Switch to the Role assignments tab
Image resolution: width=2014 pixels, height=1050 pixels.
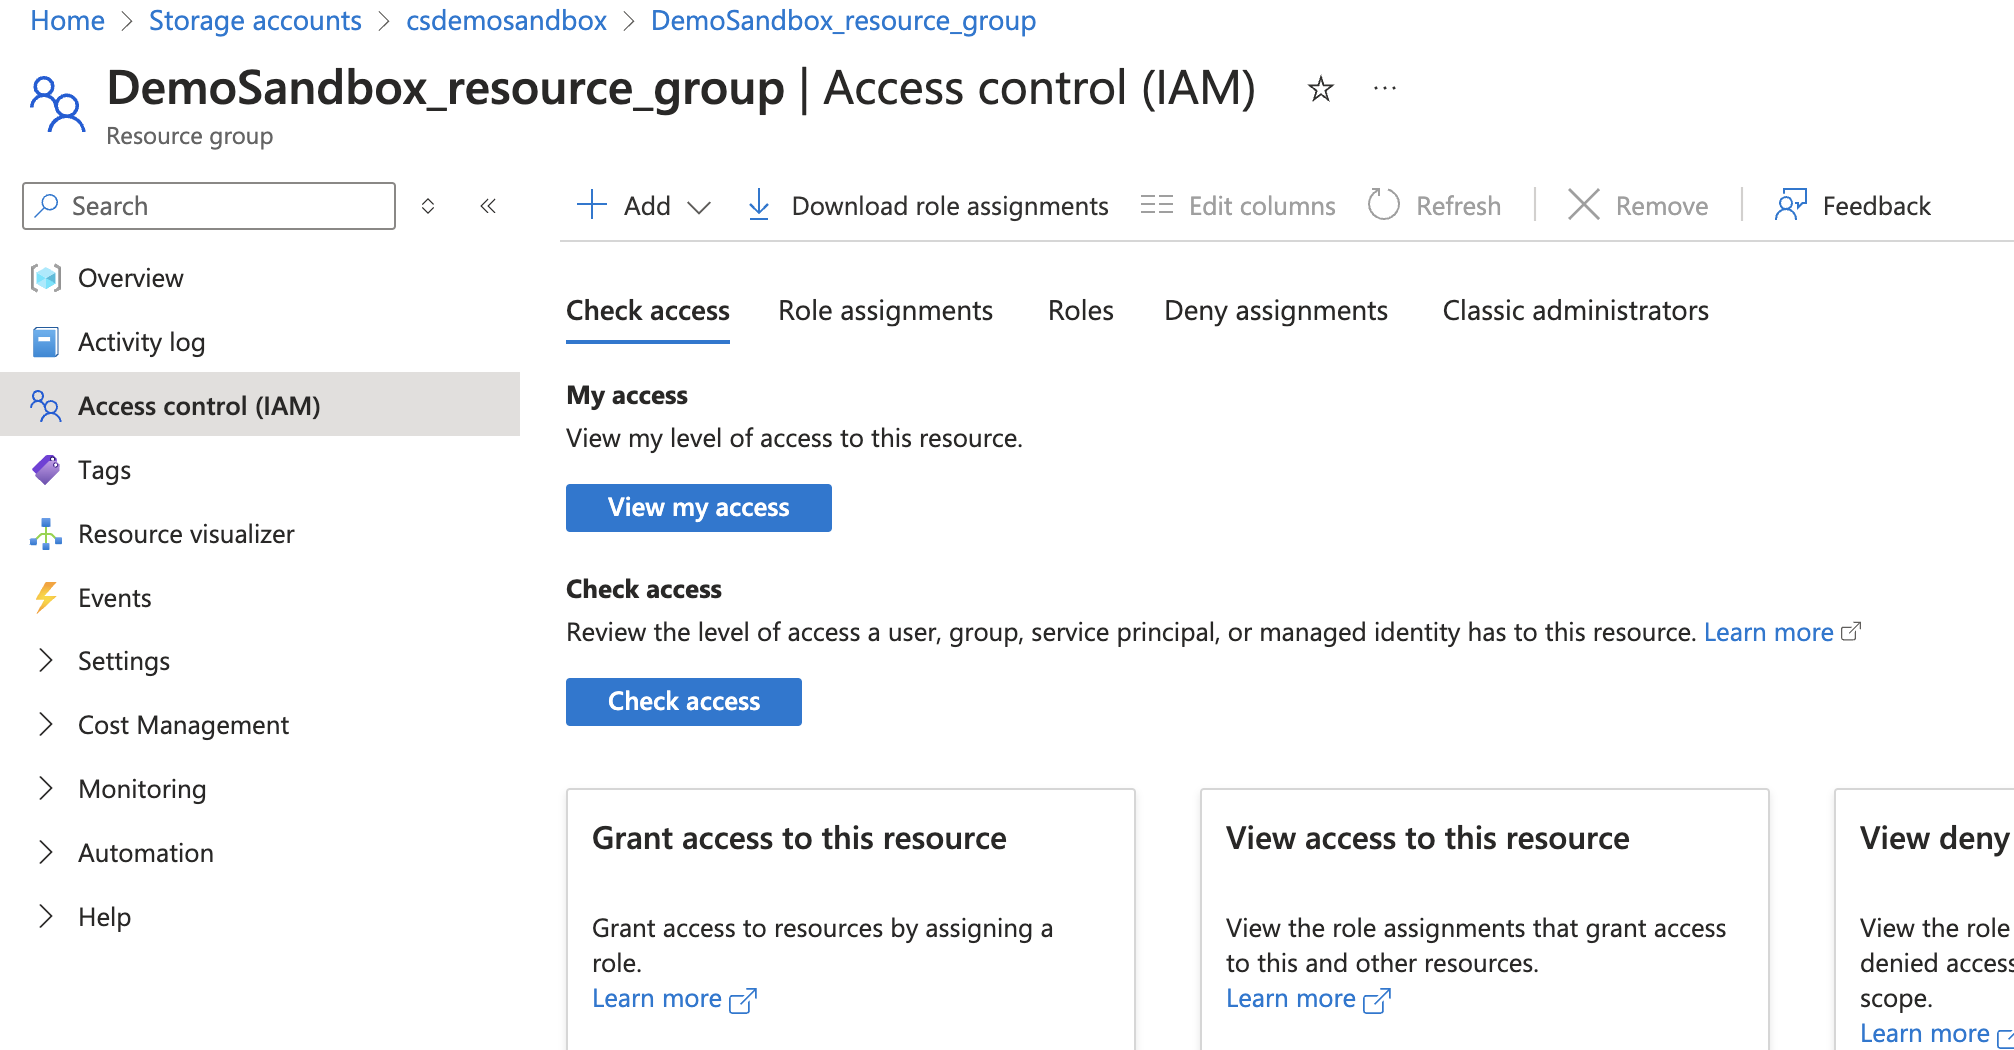coord(885,310)
